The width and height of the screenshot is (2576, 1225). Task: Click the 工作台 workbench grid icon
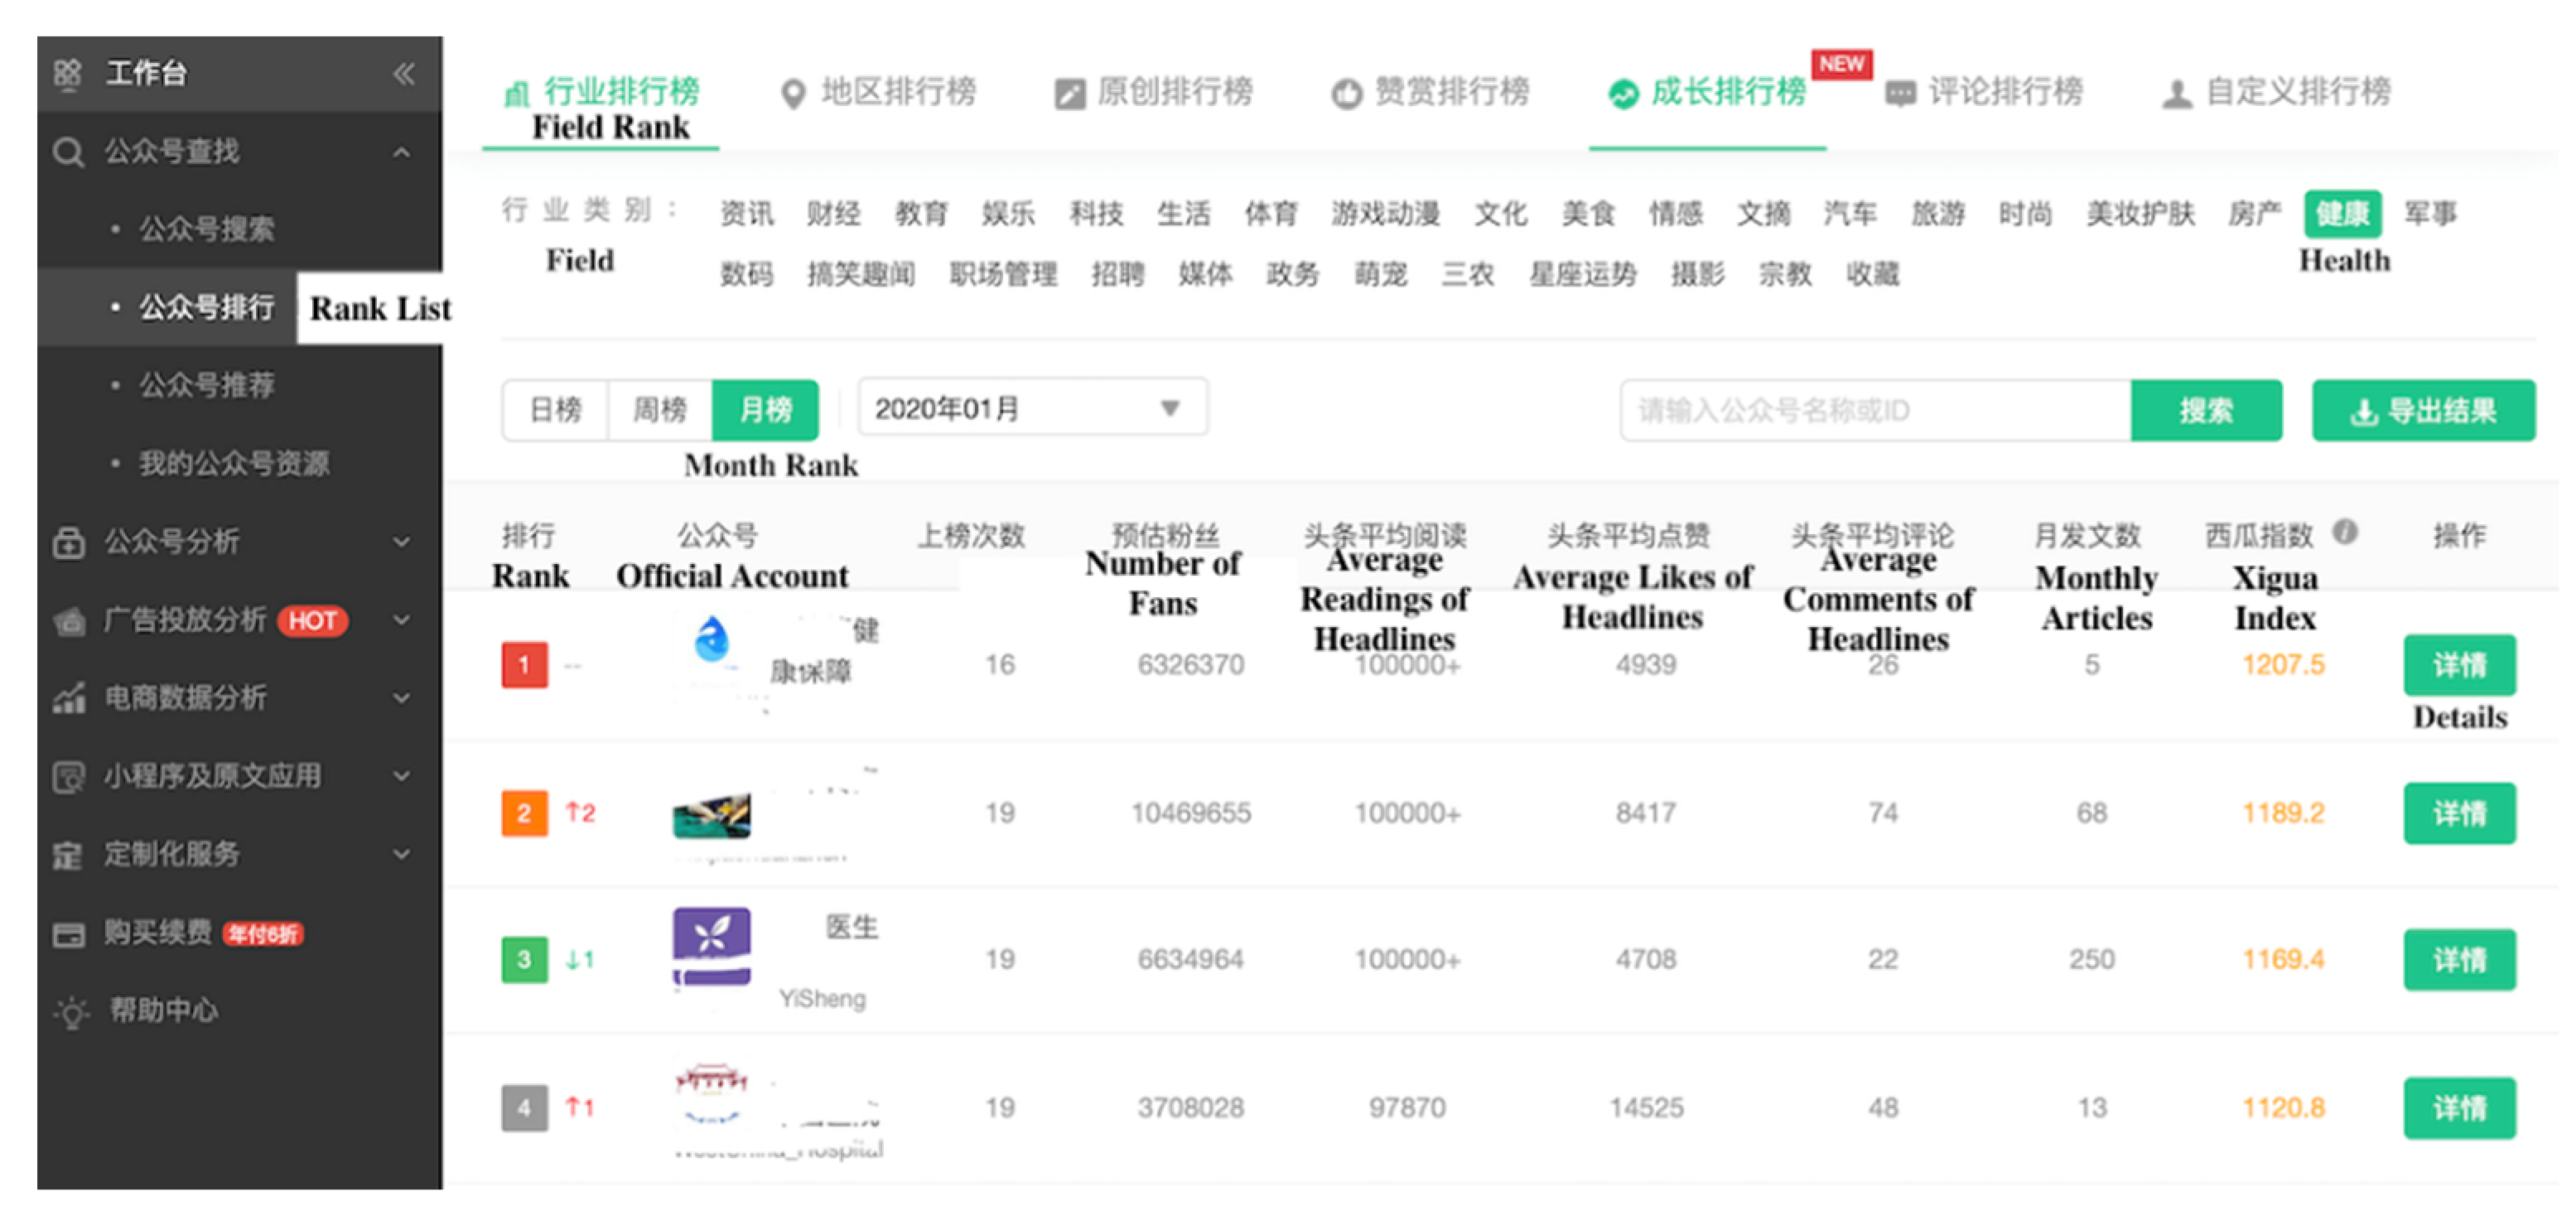(68, 73)
